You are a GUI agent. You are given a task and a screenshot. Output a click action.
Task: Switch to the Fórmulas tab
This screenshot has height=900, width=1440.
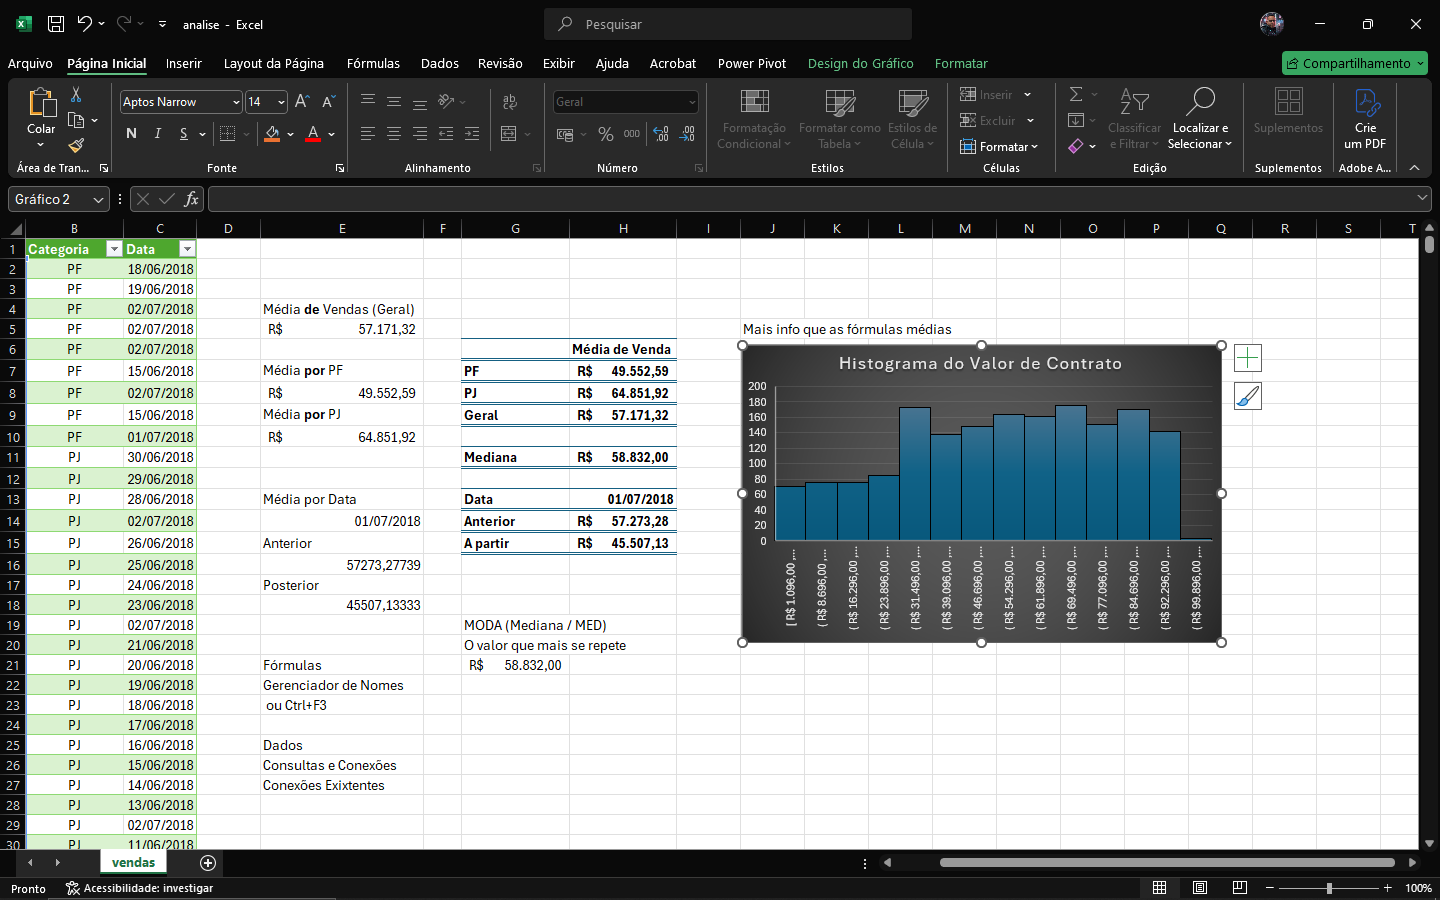tap(373, 63)
